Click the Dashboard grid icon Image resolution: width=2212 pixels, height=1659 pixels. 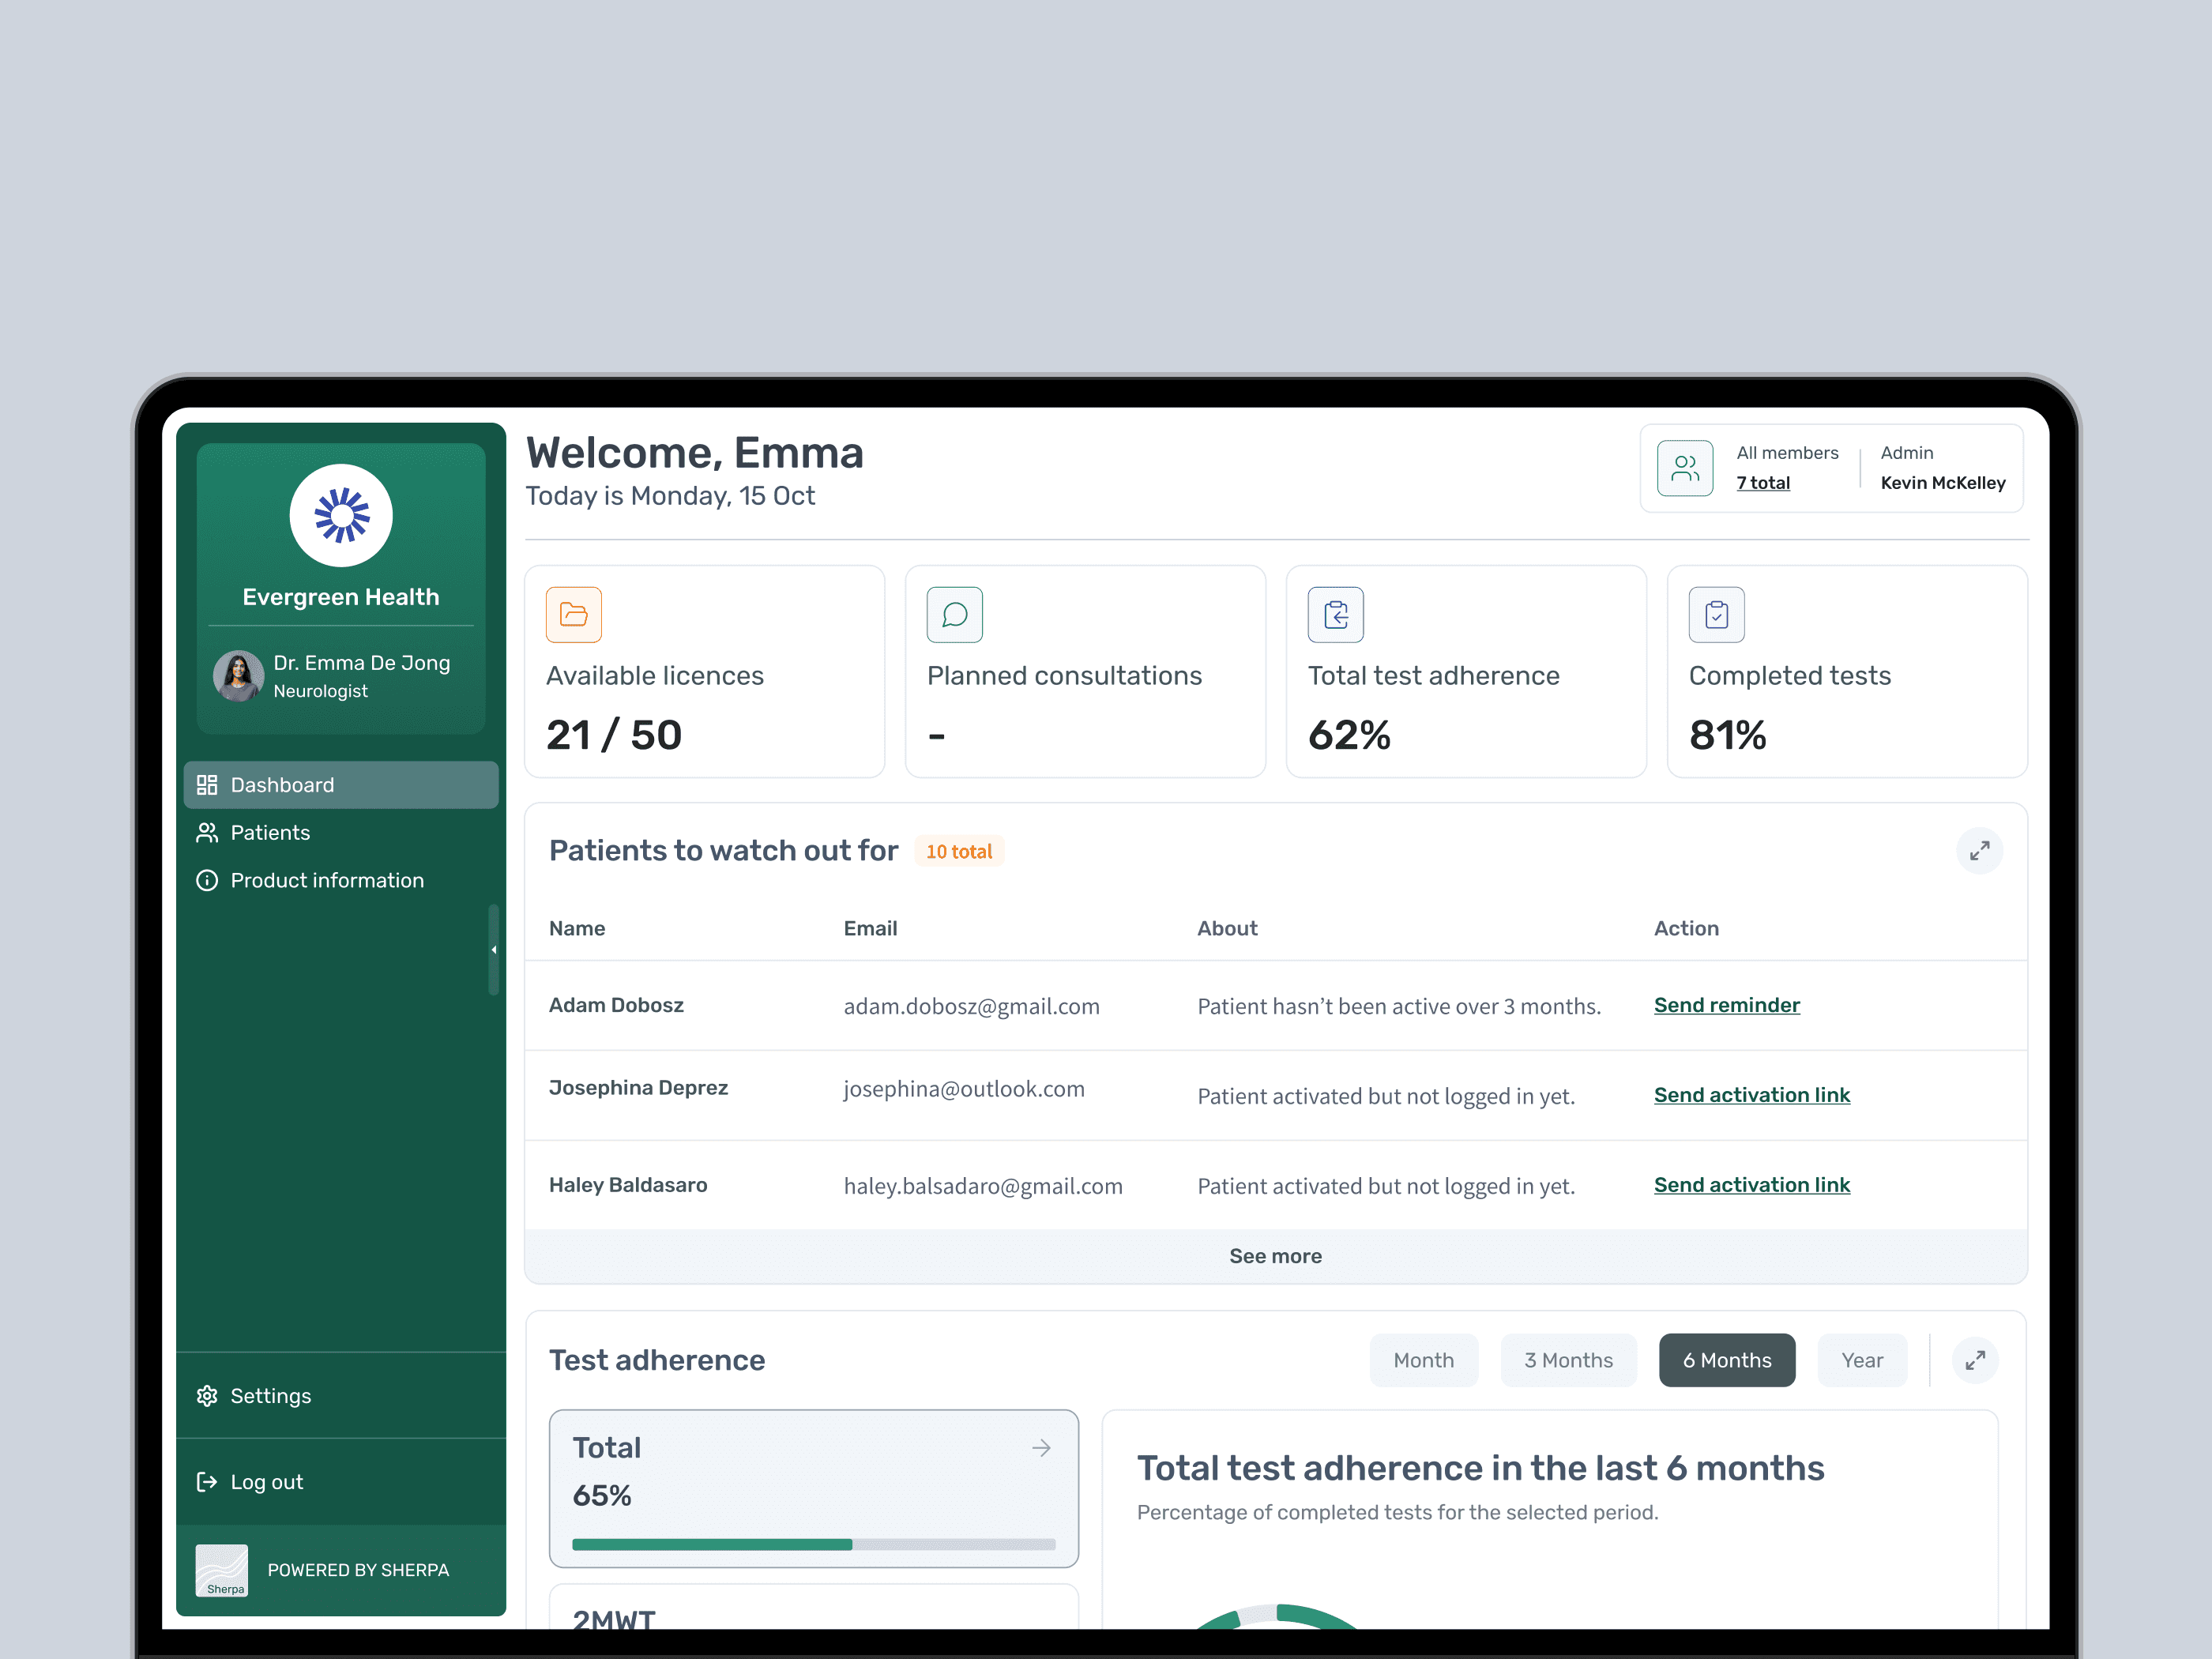click(207, 785)
